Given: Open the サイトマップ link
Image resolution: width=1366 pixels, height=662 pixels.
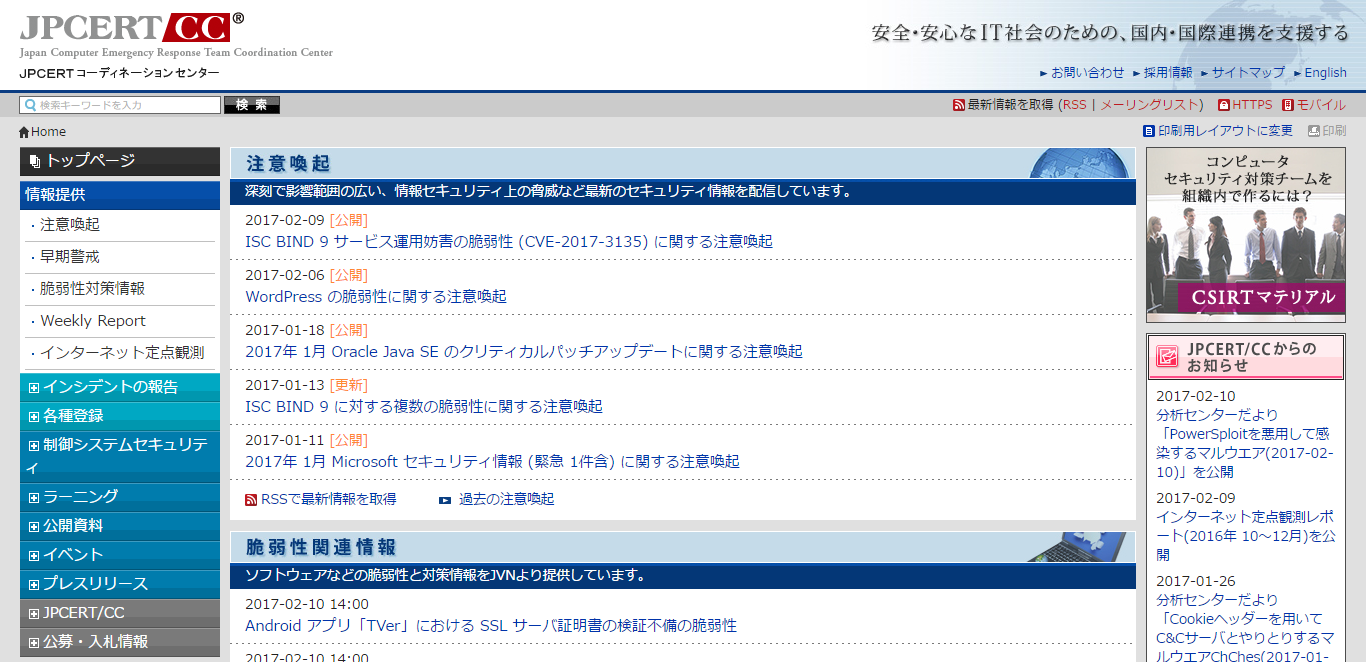Looking at the screenshot, I should click(x=1248, y=73).
